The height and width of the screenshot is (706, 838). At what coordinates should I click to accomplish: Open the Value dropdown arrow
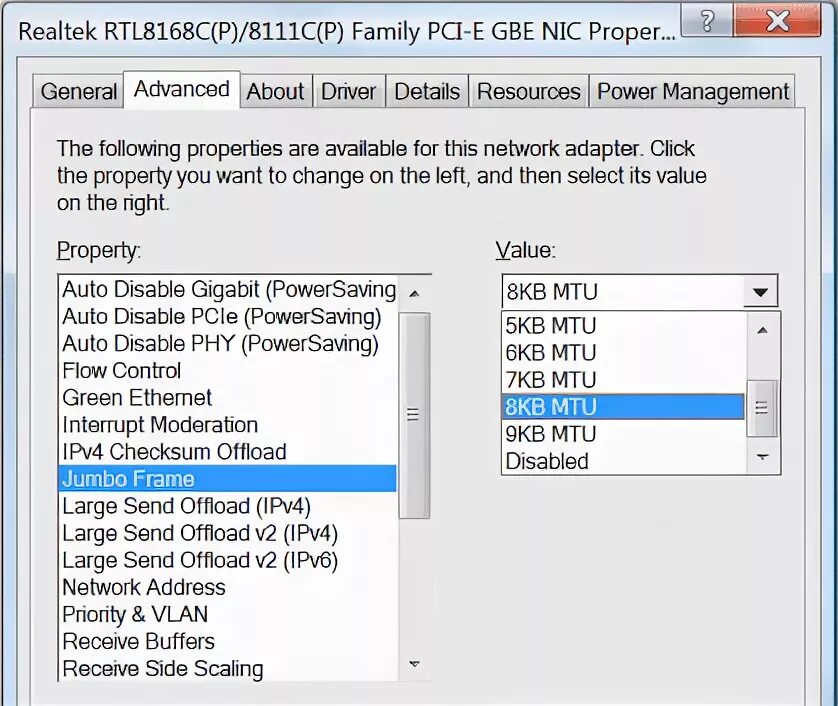coord(760,292)
